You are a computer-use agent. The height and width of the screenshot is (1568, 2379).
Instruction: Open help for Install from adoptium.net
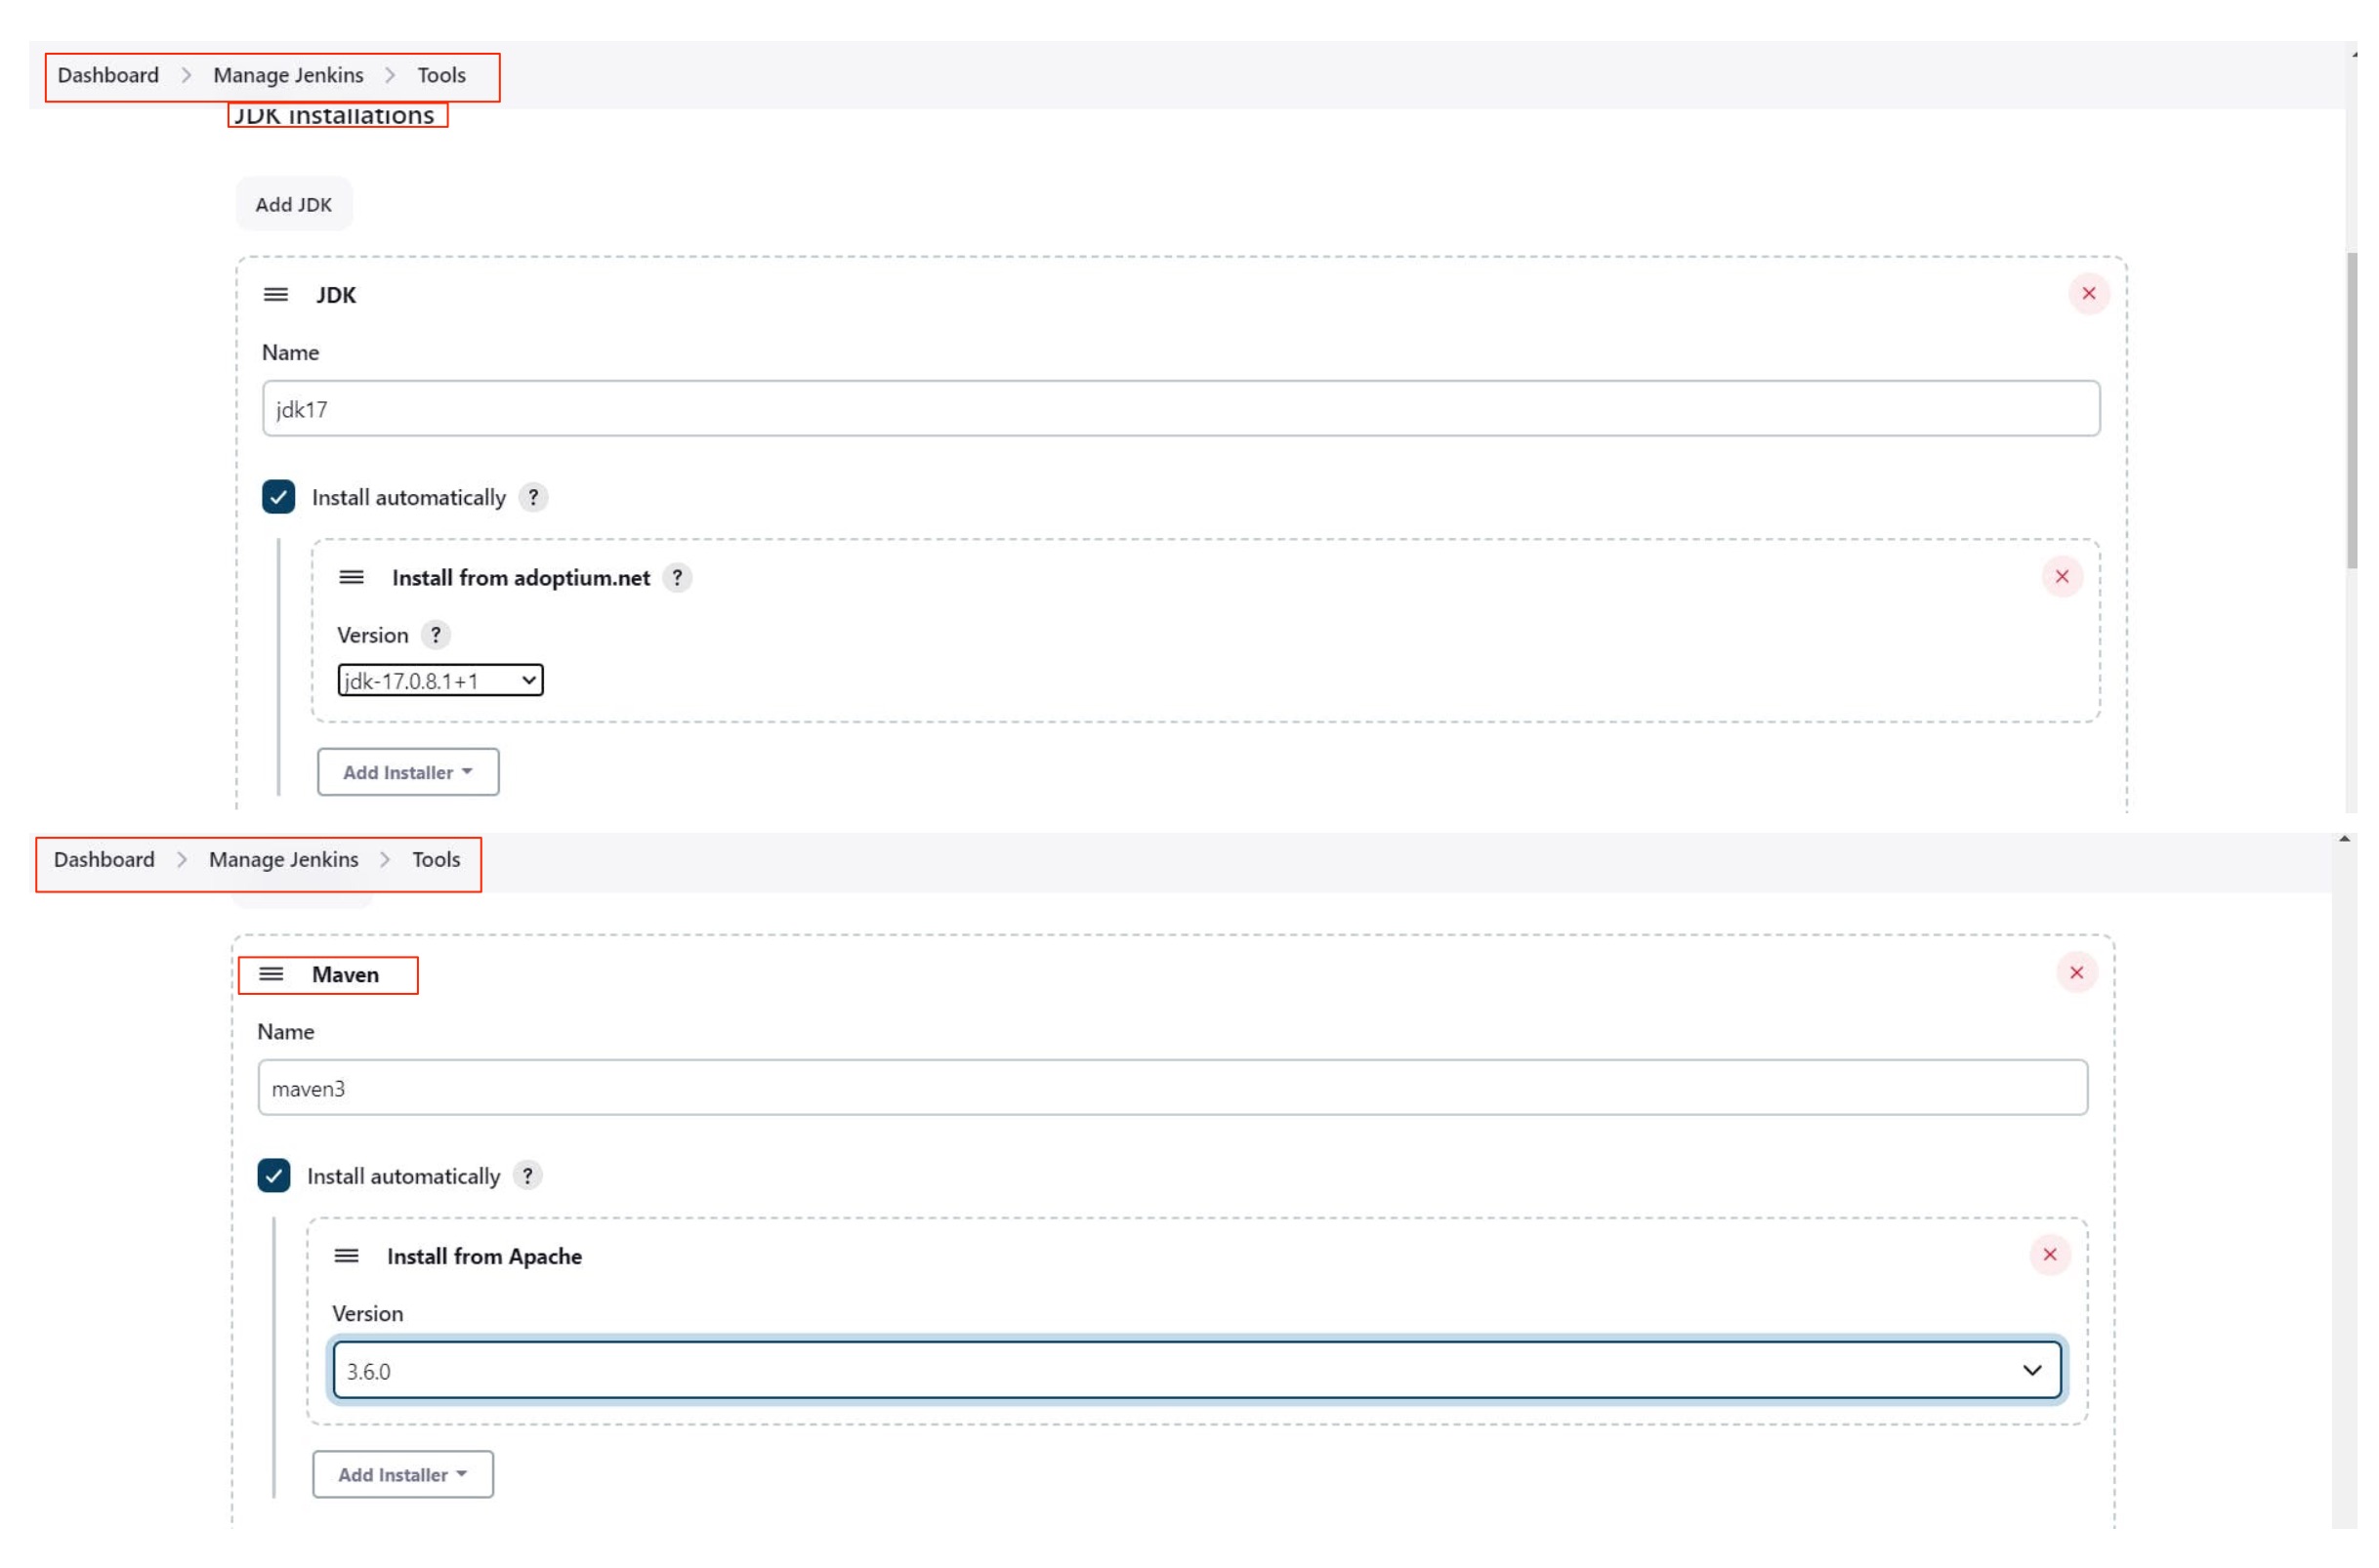click(677, 577)
